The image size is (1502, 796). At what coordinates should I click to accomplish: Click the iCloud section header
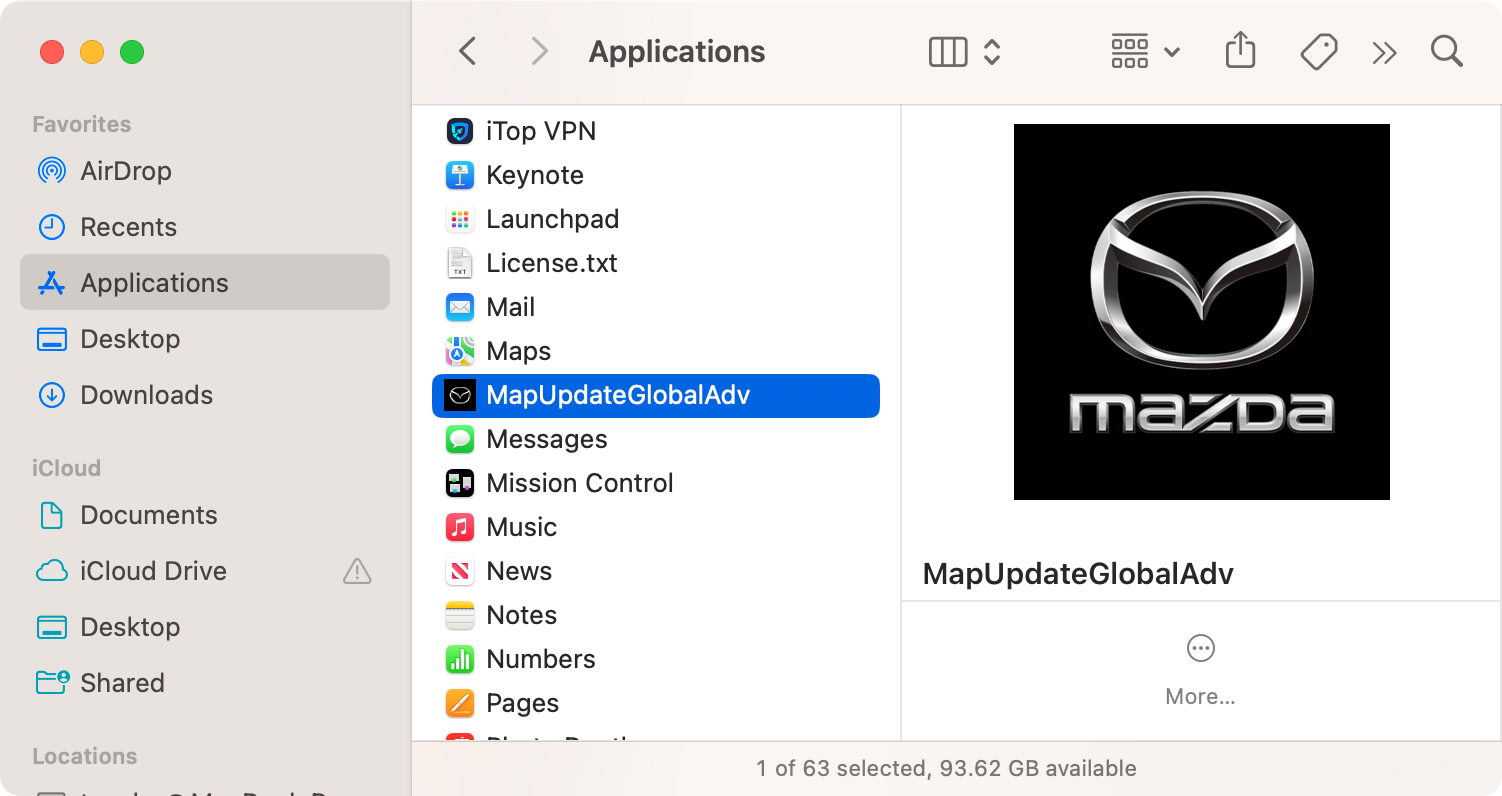[x=66, y=468]
